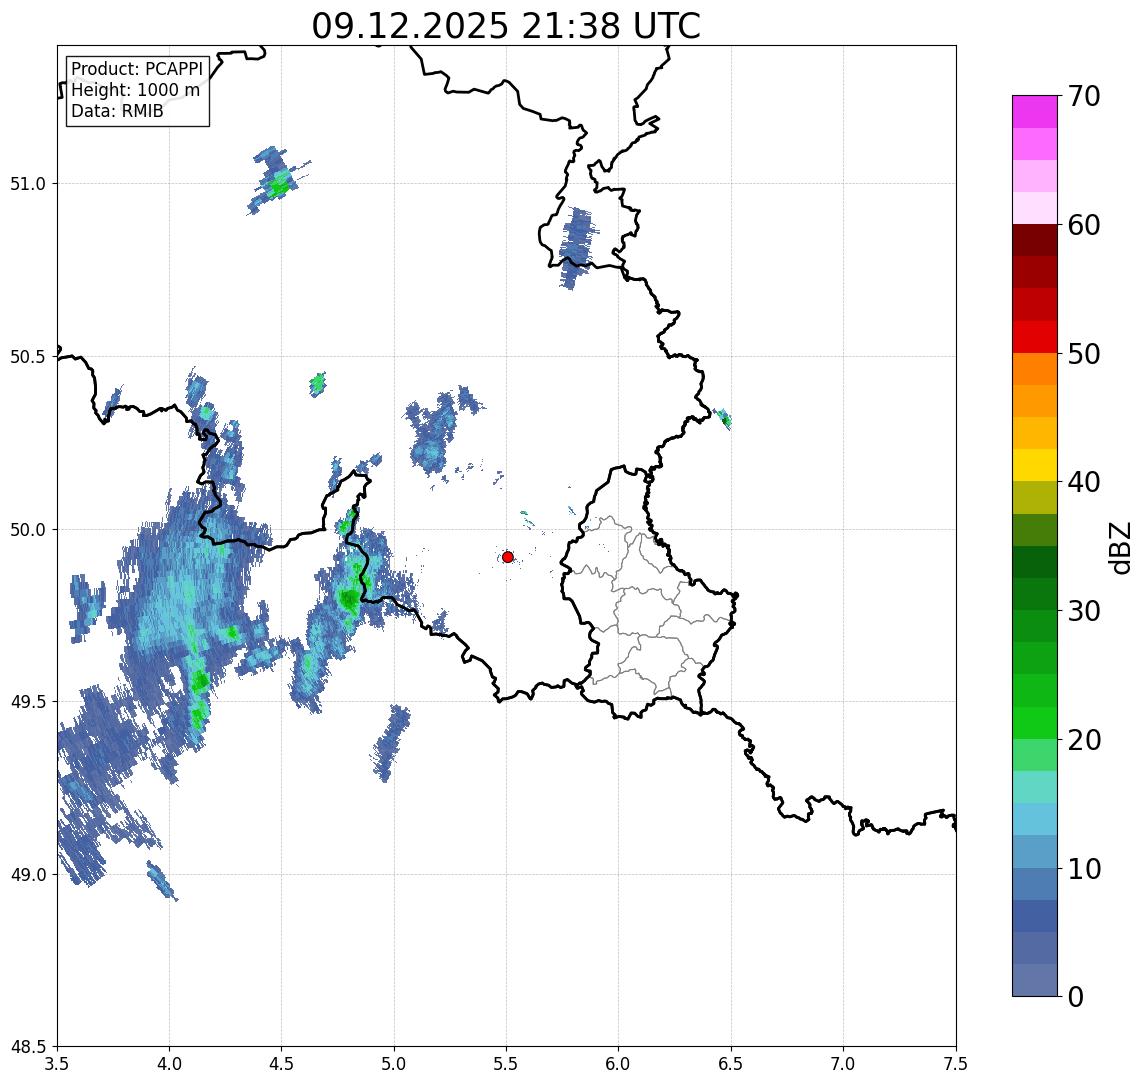Click the colorbar tick label 30
Image resolution: width=1145 pixels, height=1084 pixels.
pos(1084,611)
